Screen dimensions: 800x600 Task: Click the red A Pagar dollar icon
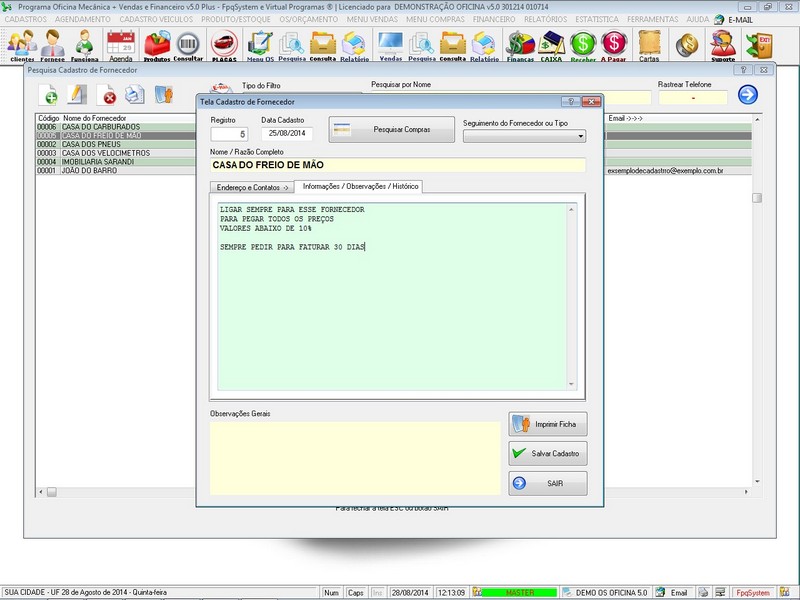point(613,45)
